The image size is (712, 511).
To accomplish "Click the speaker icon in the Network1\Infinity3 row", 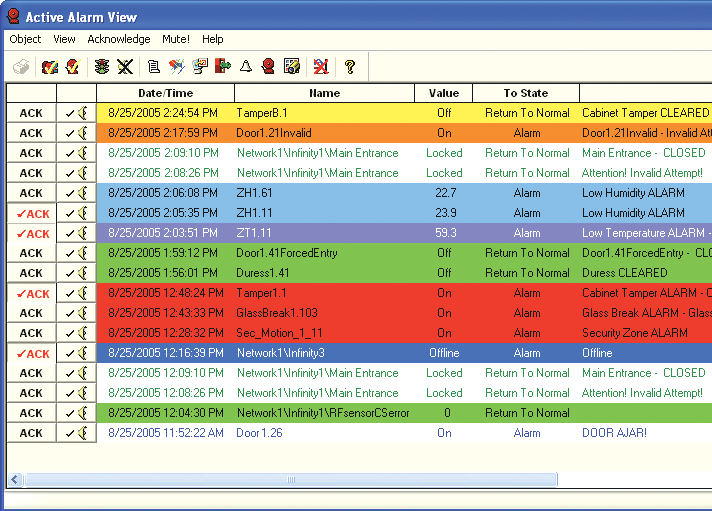I will pos(83,352).
